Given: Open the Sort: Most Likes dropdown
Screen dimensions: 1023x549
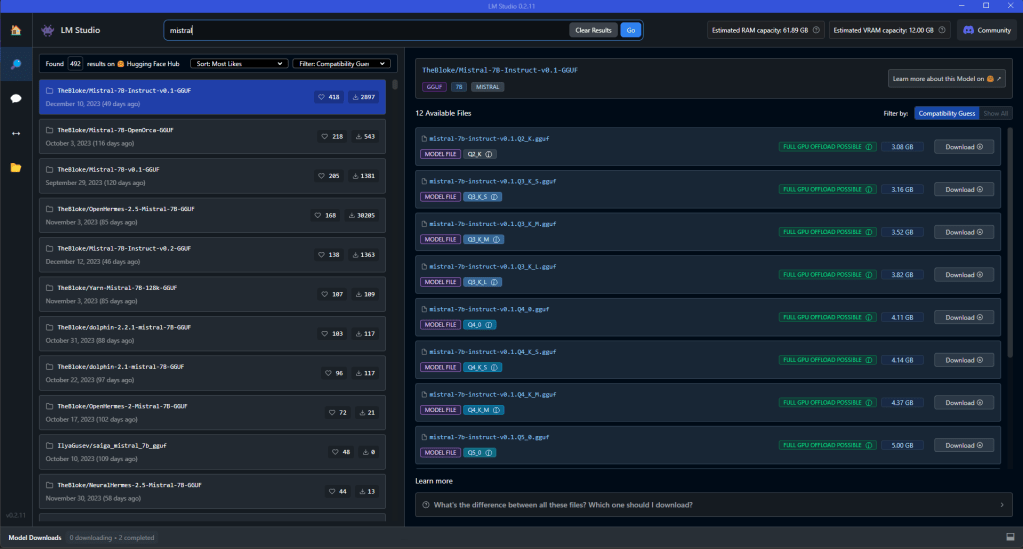Looking at the screenshot, I should (x=238, y=63).
